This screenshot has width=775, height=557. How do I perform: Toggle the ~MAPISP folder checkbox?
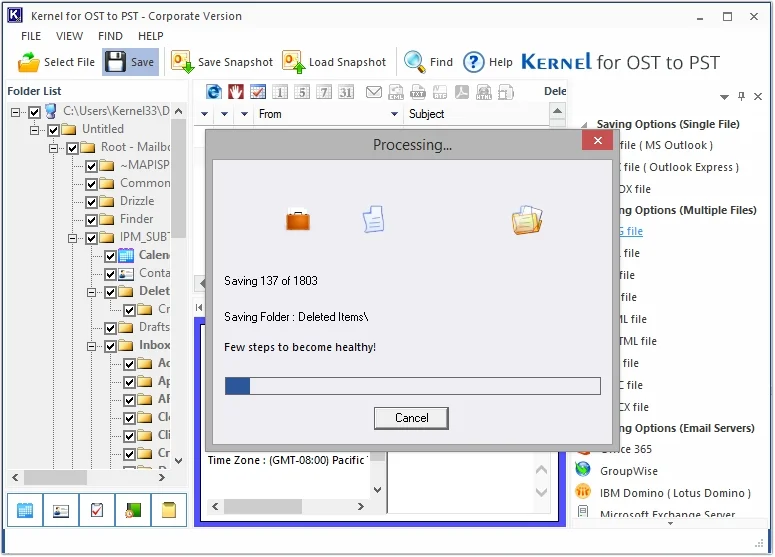point(91,167)
